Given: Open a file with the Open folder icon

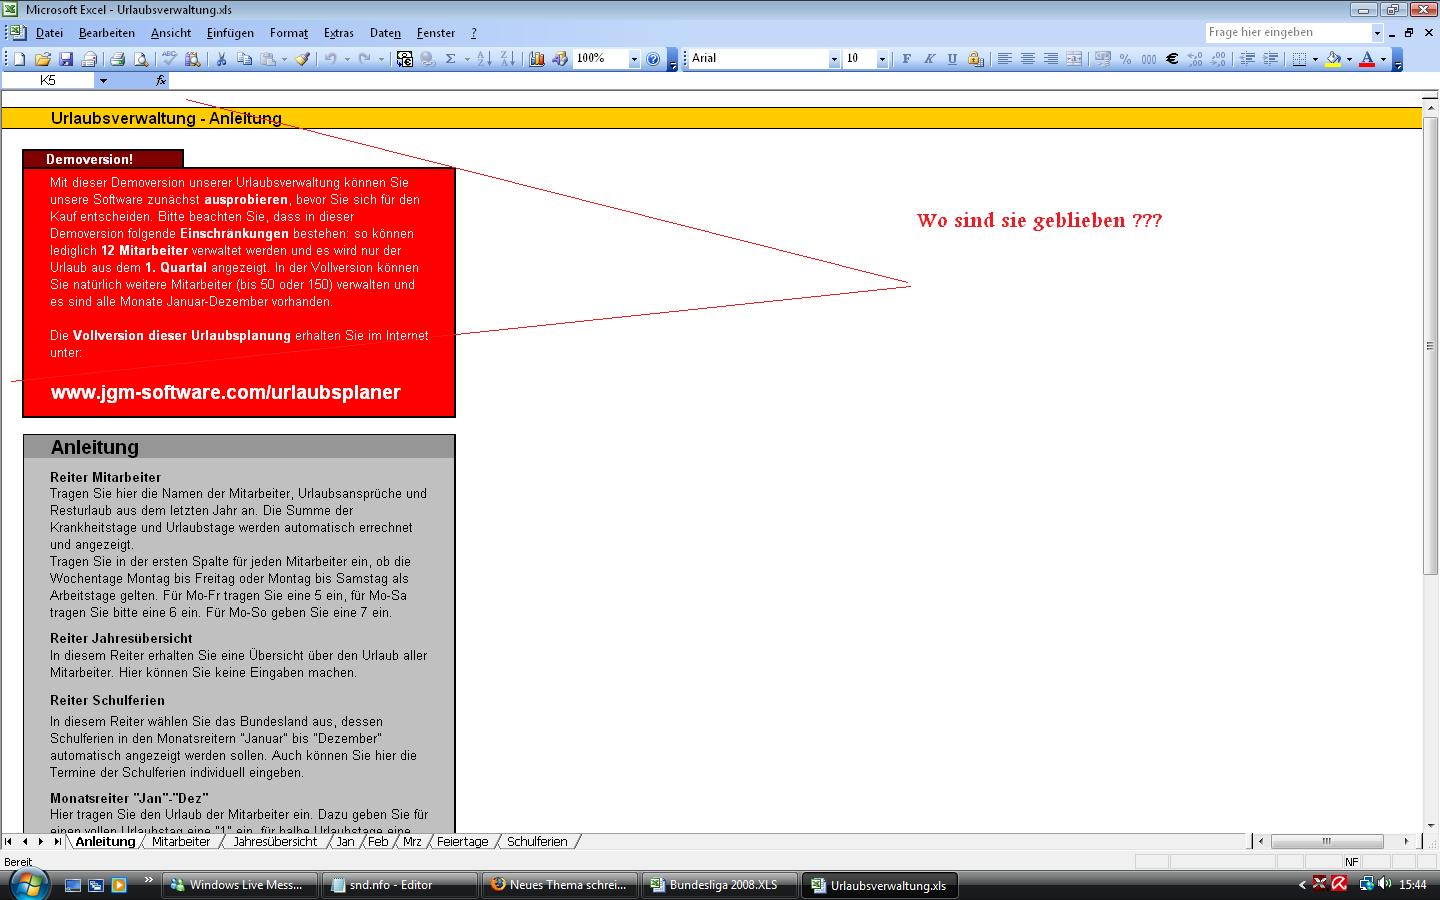Looking at the screenshot, I should tap(43, 59).
